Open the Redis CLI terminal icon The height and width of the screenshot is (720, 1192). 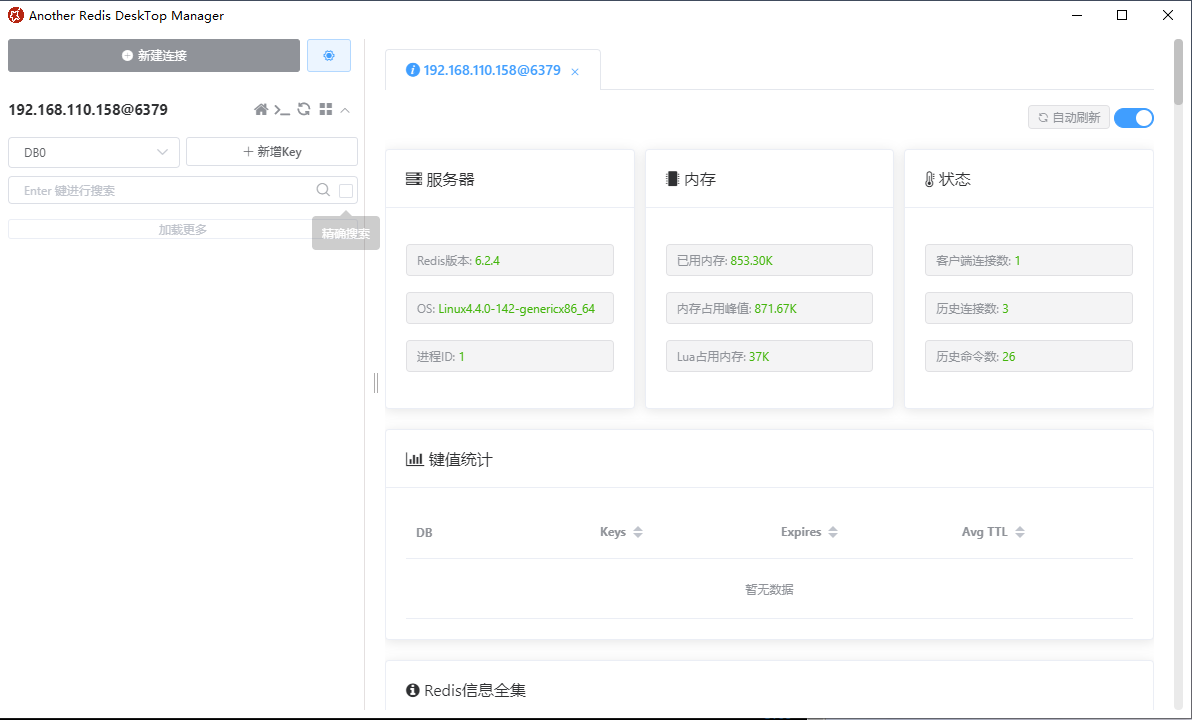point(282,110)
